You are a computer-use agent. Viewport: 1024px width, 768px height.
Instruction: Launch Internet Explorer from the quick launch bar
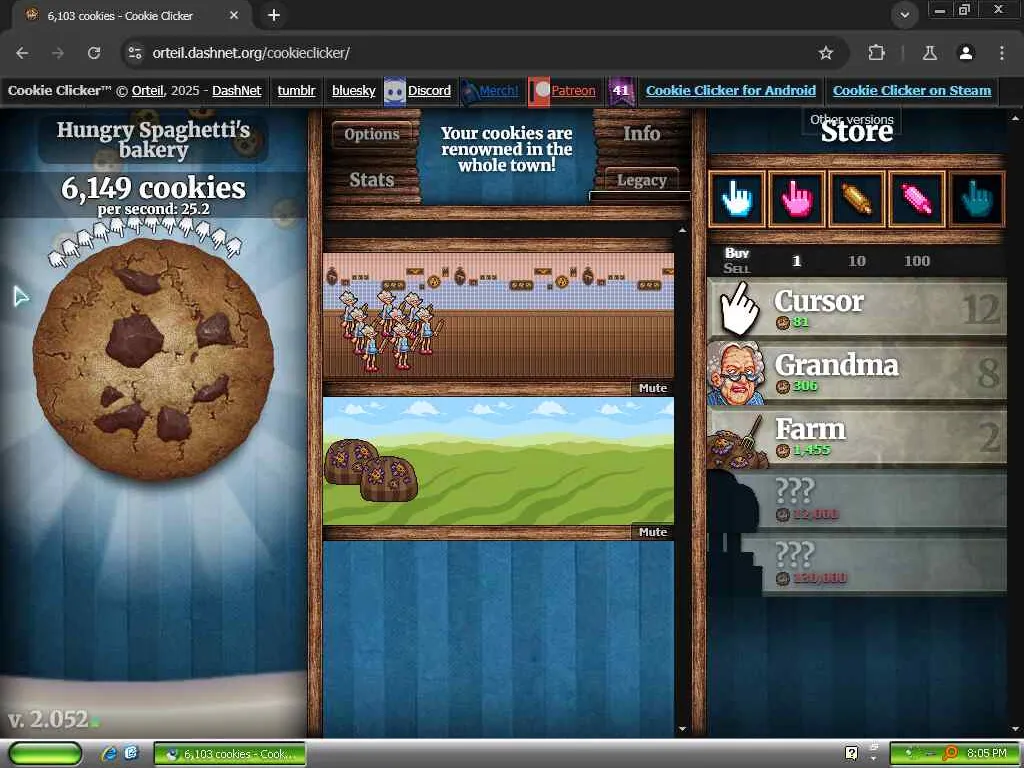click(x=109, y=754)
